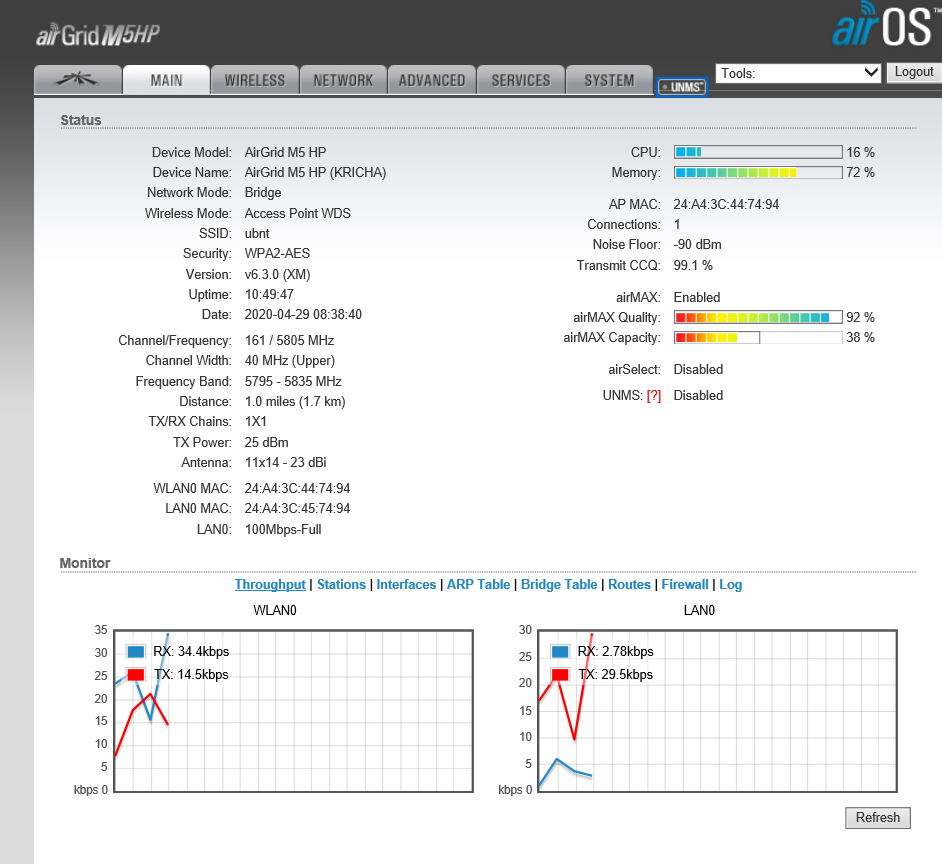The image size is (942, 864).
Task: Click the WLAN0 MAC address value
Action: click(297, 488)
